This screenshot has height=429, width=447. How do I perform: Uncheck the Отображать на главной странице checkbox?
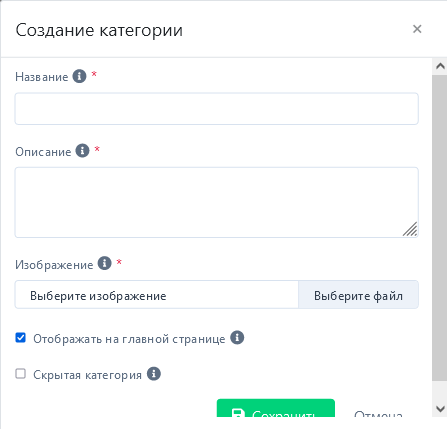tap(21, 338)
